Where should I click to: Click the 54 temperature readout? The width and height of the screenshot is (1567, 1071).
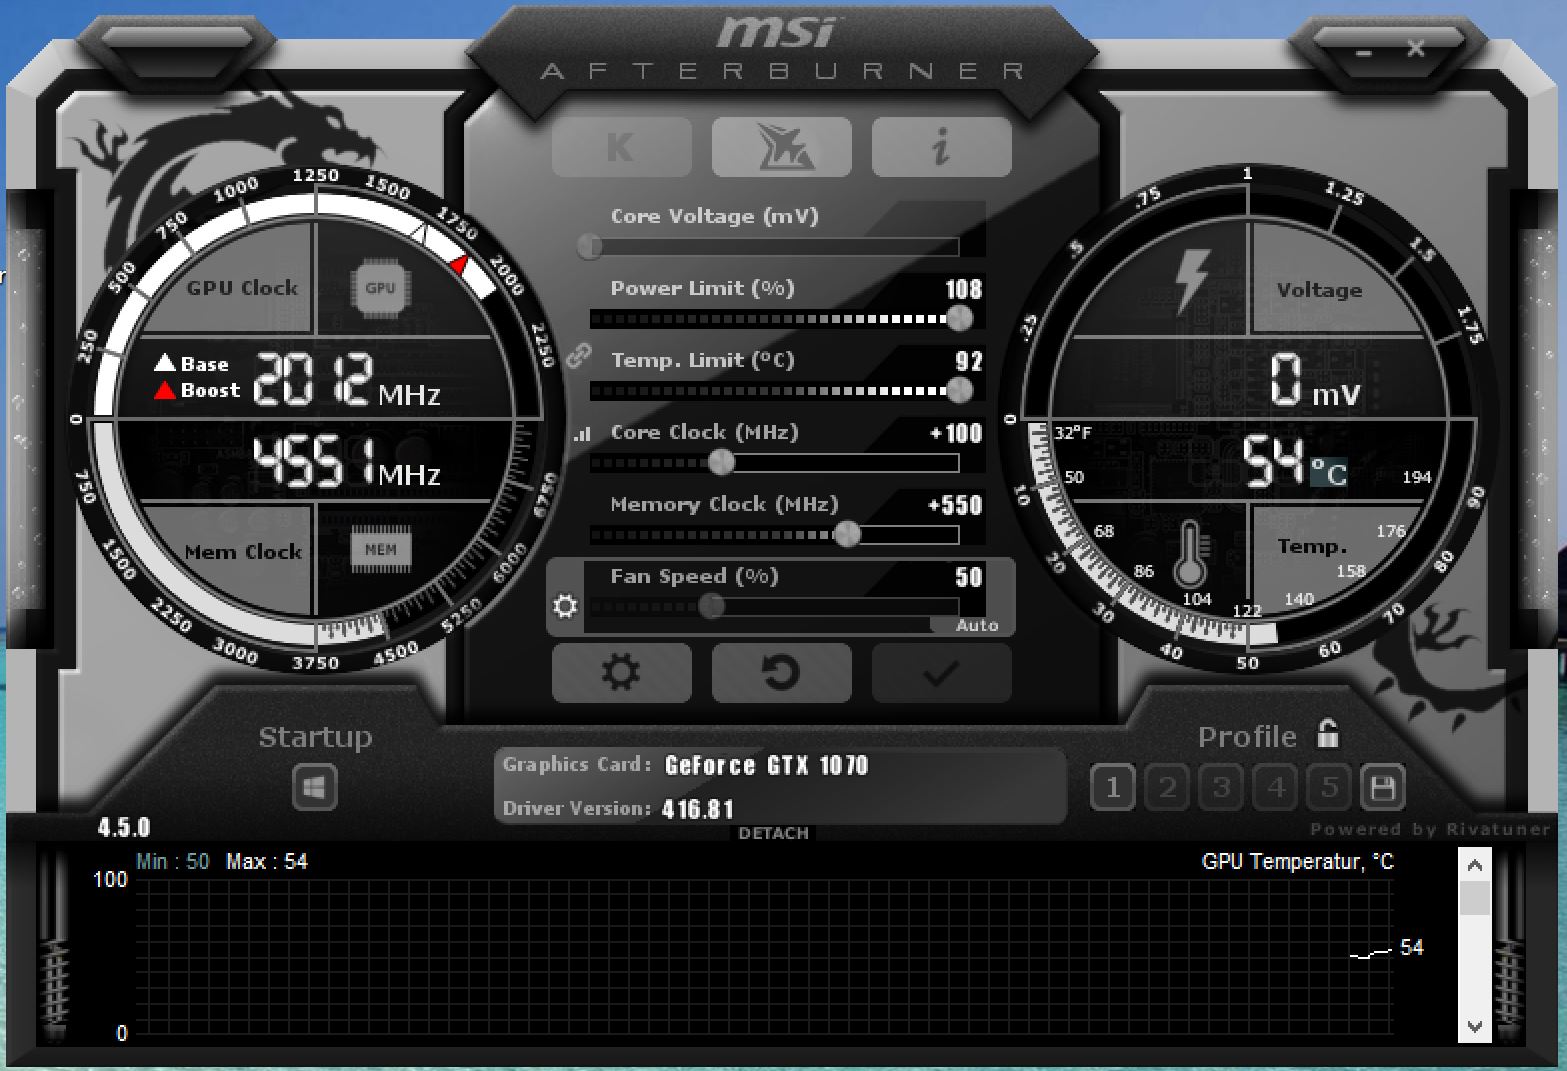(x=1274, y=460)
